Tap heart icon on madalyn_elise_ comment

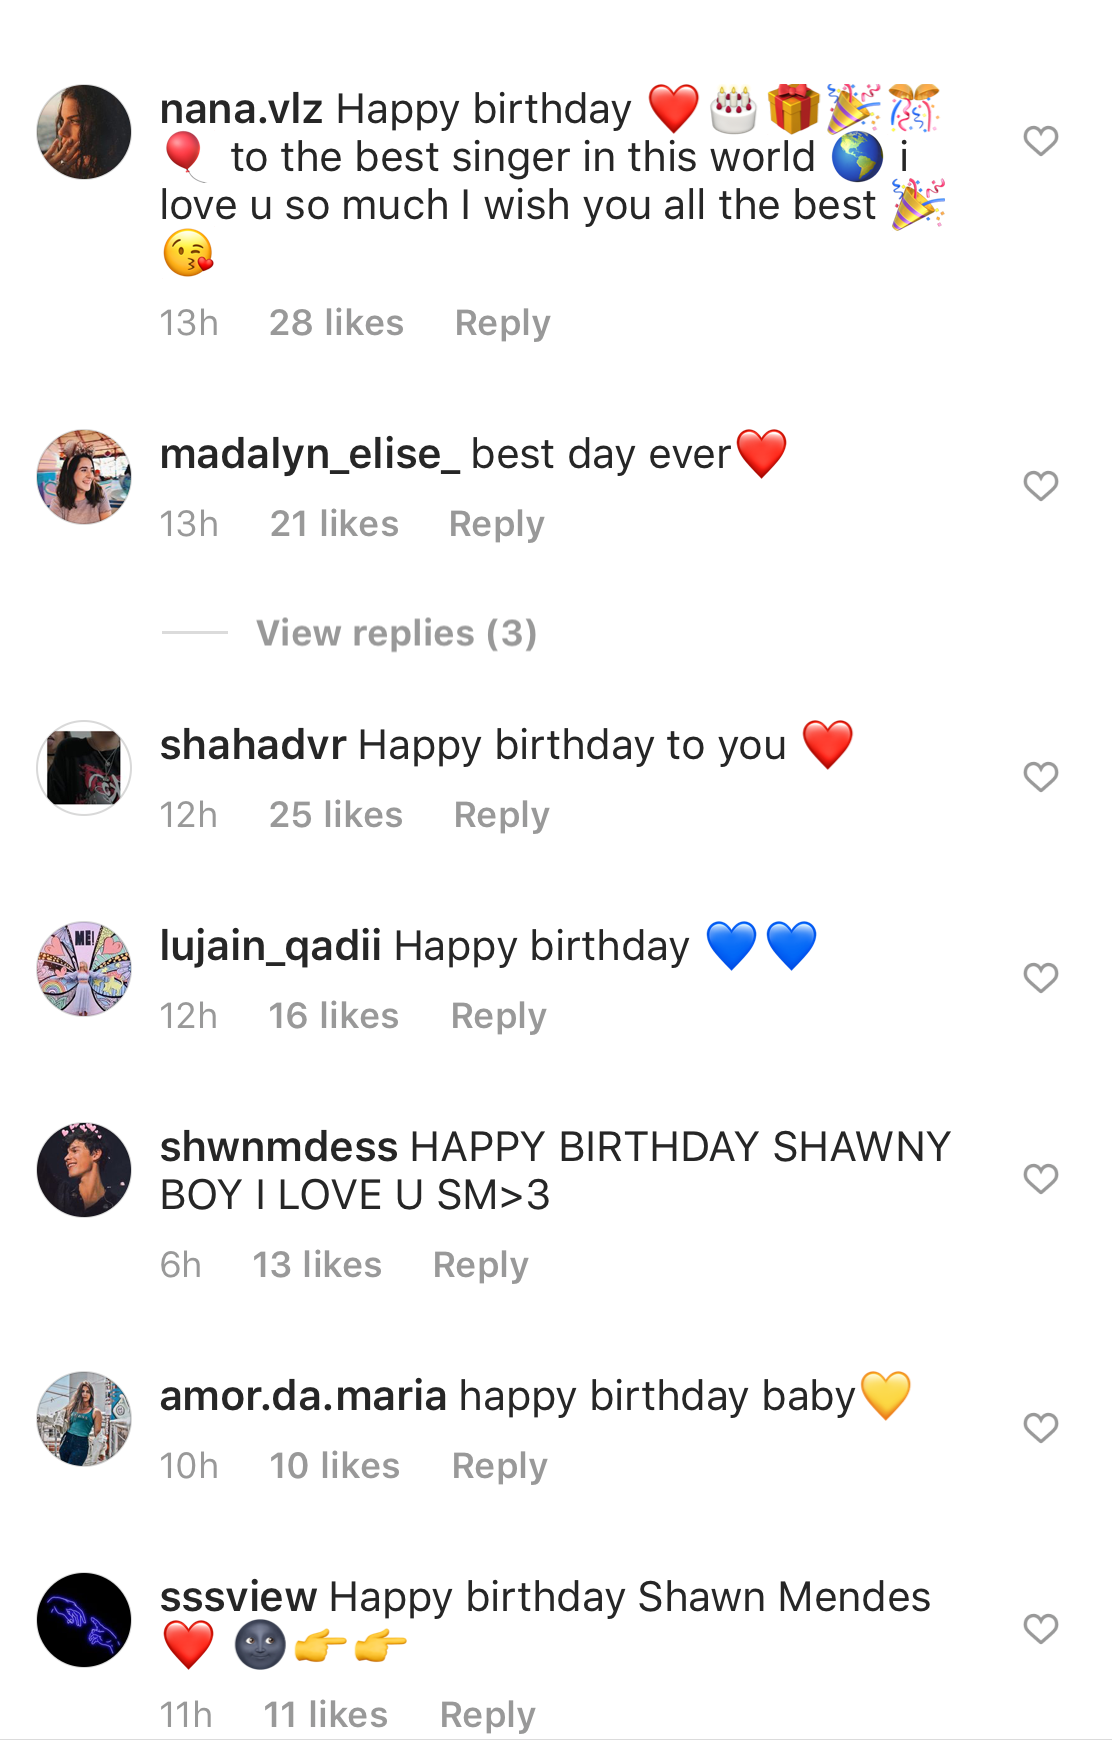coord(1040,486)
